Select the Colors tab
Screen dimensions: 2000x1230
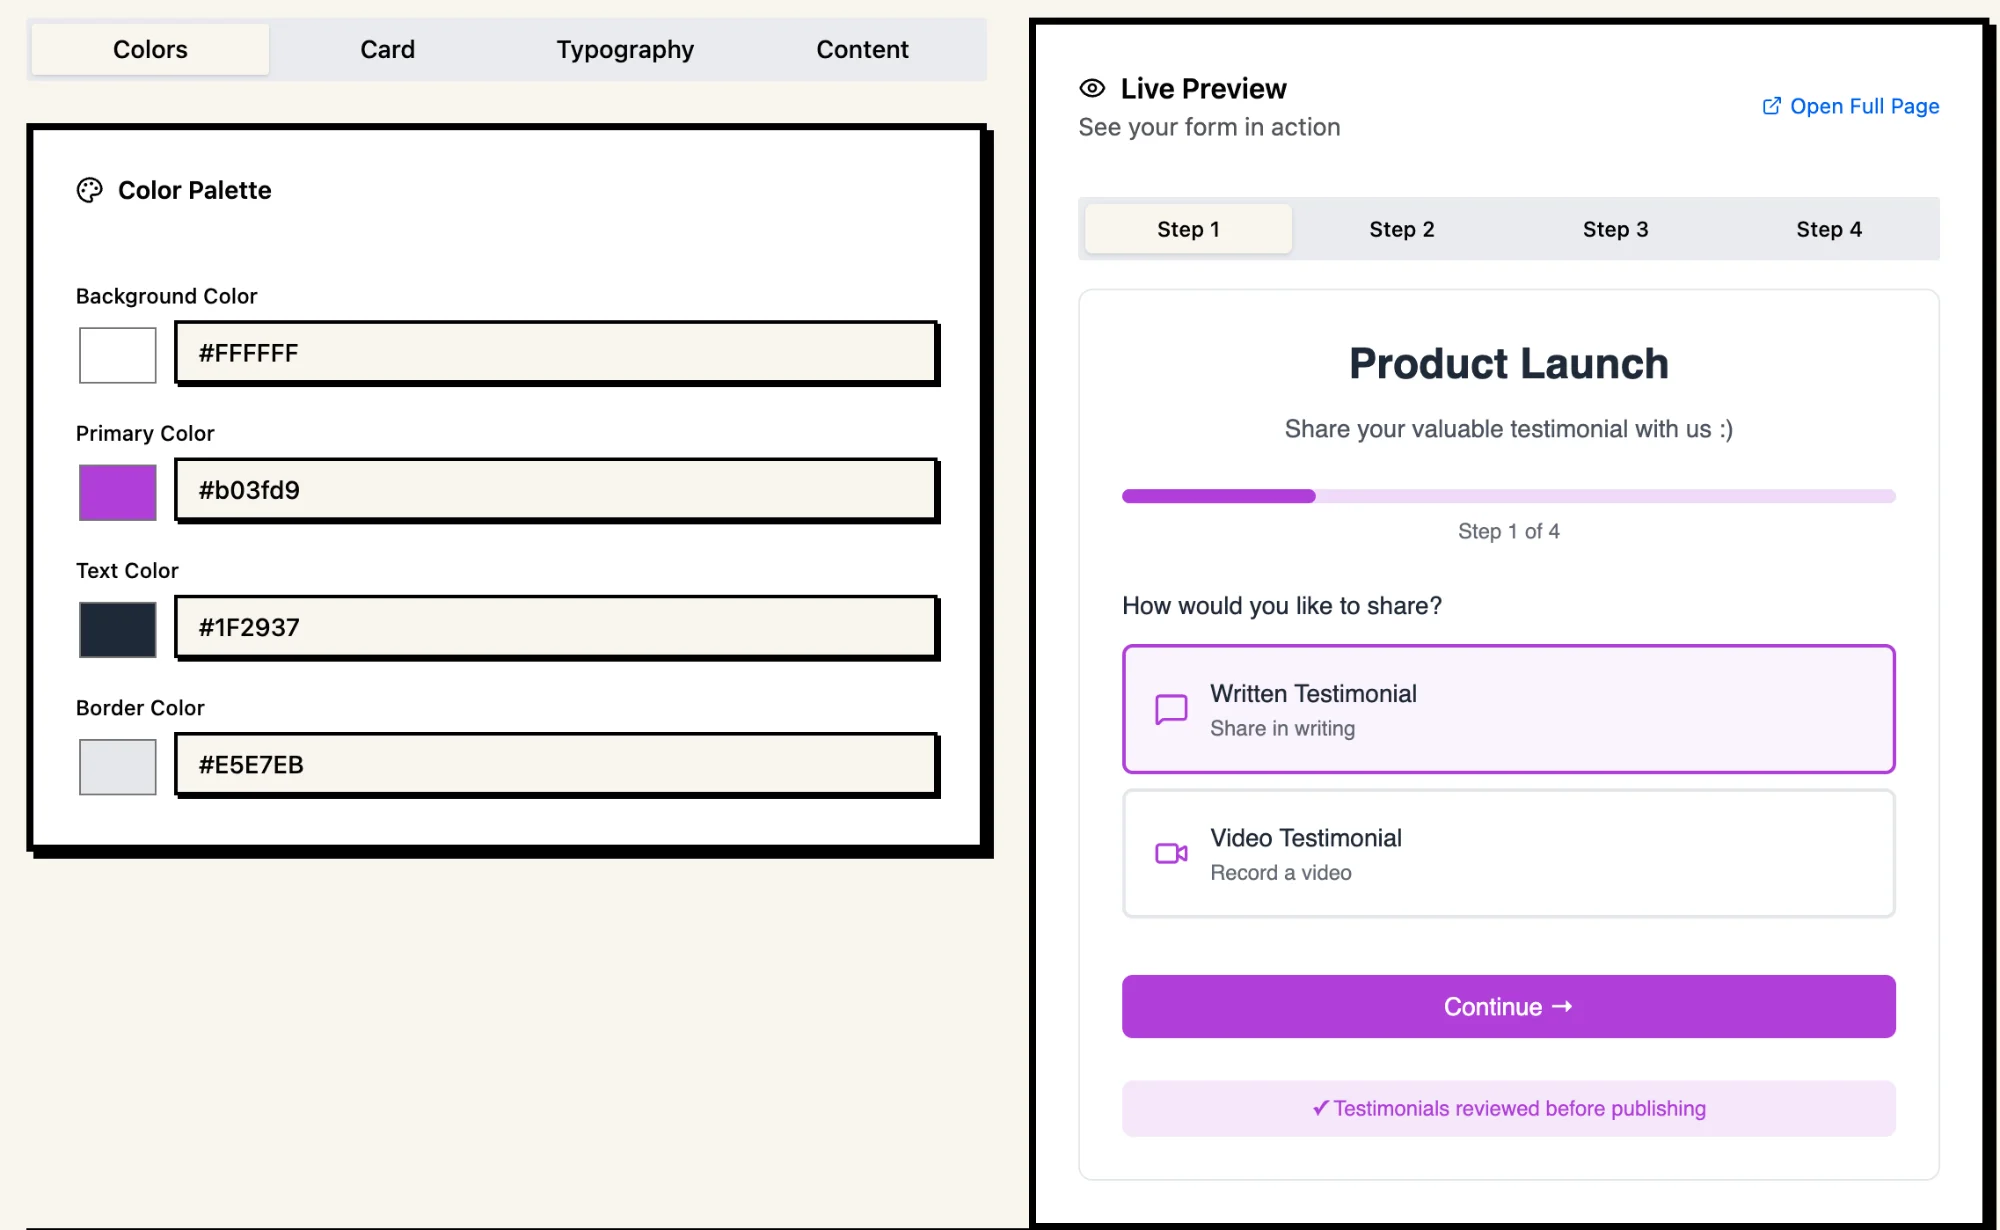[150, 49]
